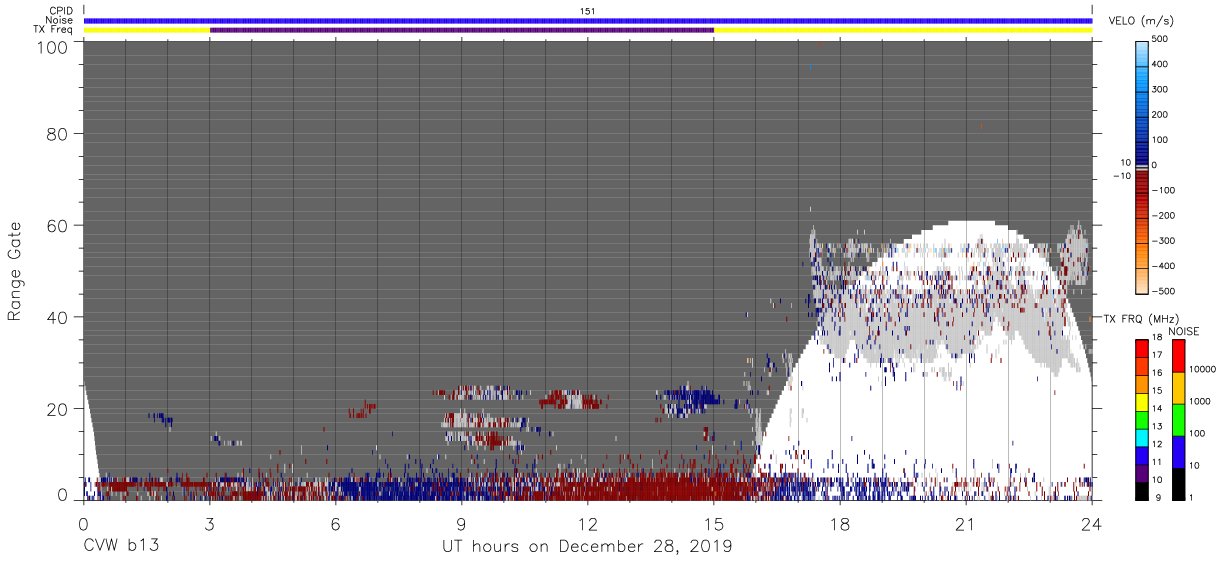Screen dimensions: 1228x567
Task: Click the 20 range gate tick label
Action: (x=57, y=408)
